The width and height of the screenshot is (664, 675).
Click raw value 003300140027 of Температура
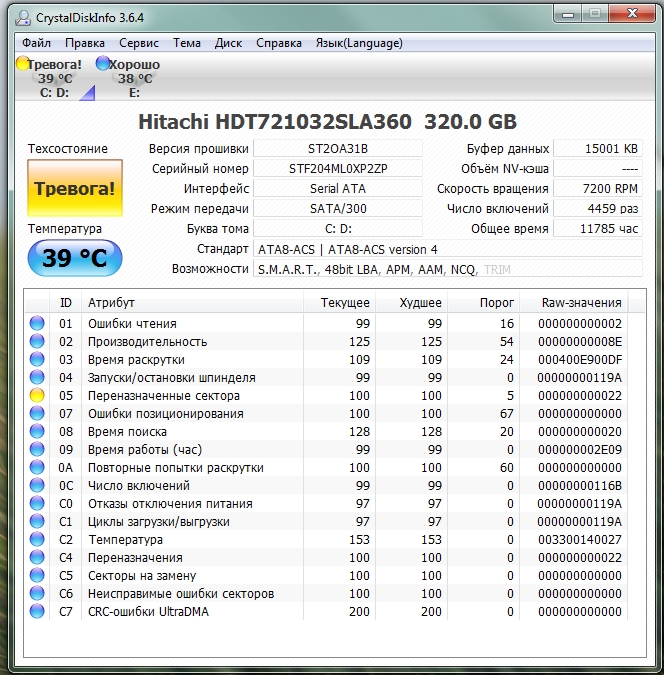pyautogui.click(x=580, y=539)
